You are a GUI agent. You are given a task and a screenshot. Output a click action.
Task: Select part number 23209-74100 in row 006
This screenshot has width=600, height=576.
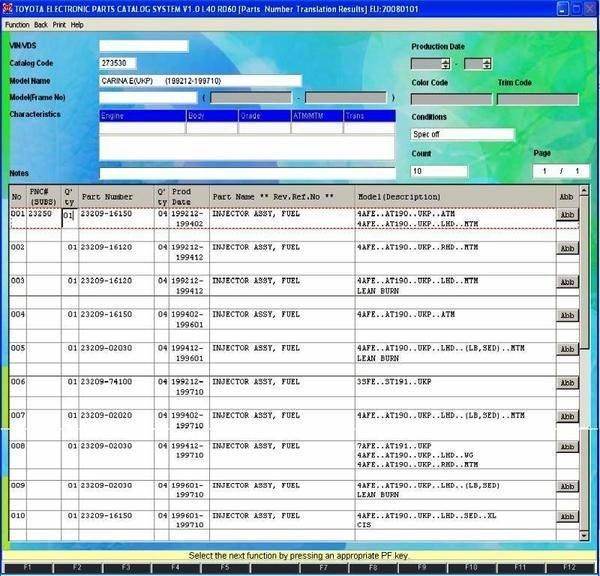[x=107, y=381]
